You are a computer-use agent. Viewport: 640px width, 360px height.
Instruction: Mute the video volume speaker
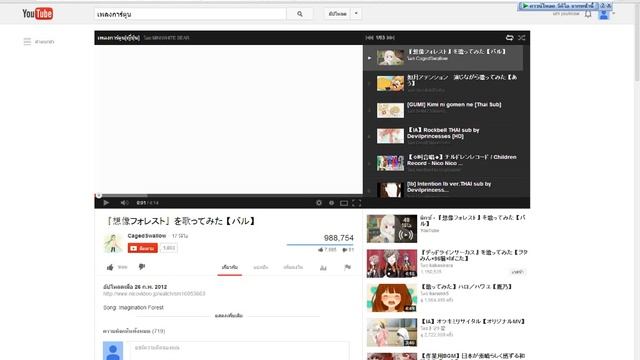(x=124, y=202)
